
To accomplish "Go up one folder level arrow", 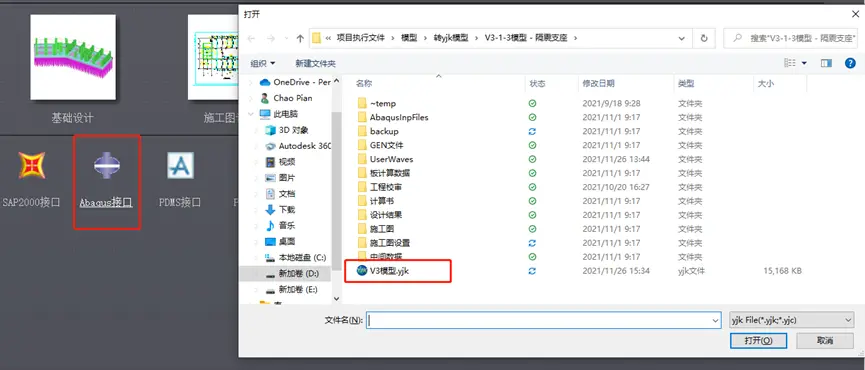I will 300,38.
